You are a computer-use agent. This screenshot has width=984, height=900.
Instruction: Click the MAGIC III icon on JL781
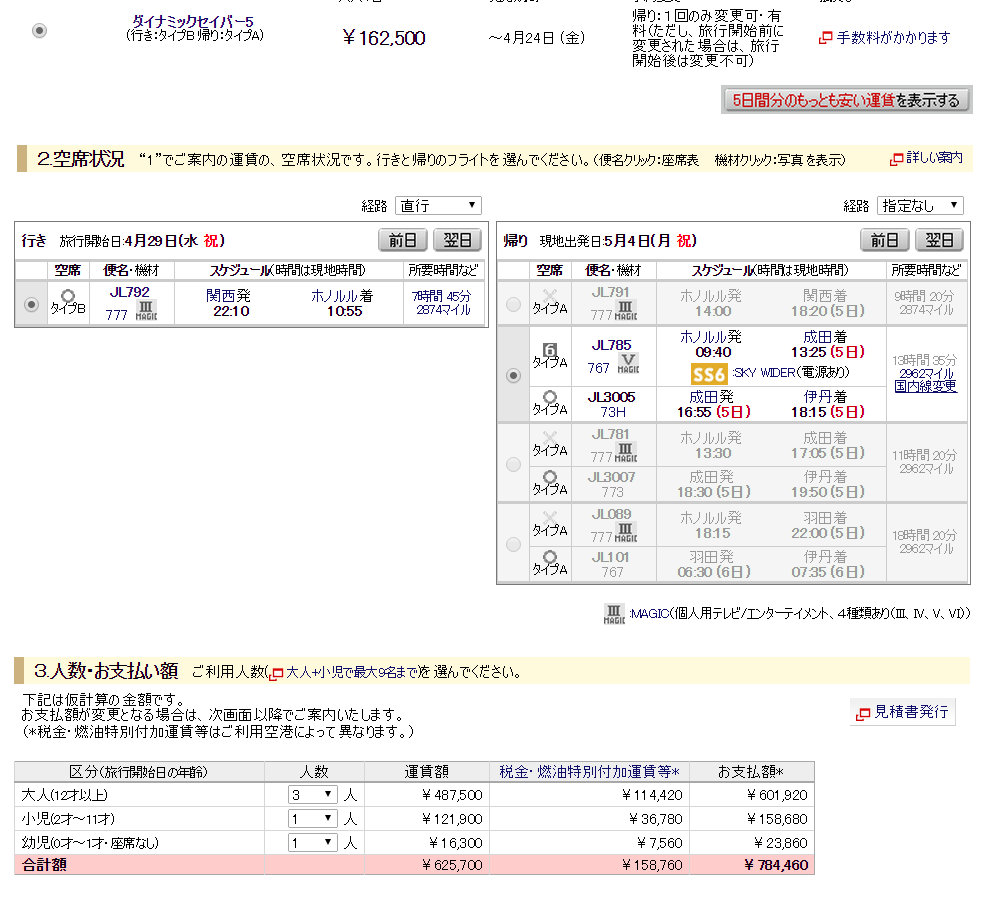pyautogui.click(x=626, y=453)
